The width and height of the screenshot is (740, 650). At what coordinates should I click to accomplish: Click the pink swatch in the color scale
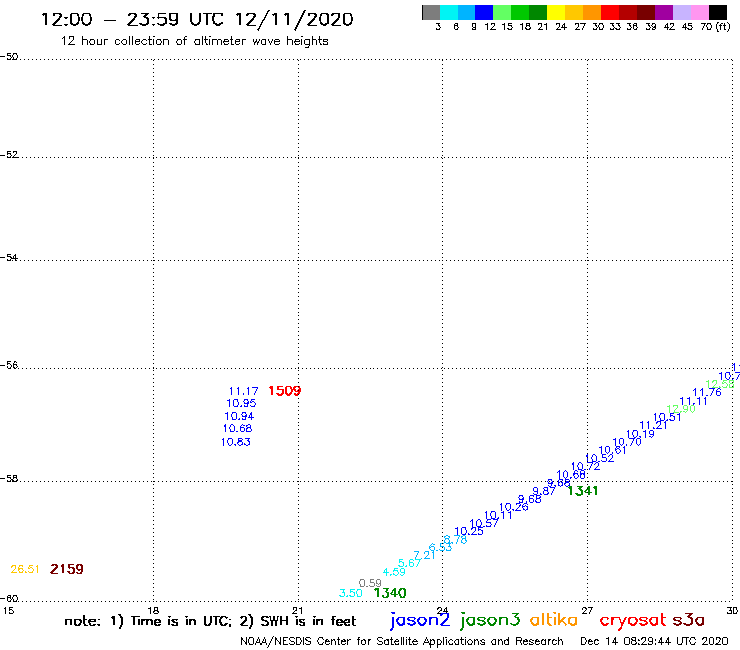point(699,12)
